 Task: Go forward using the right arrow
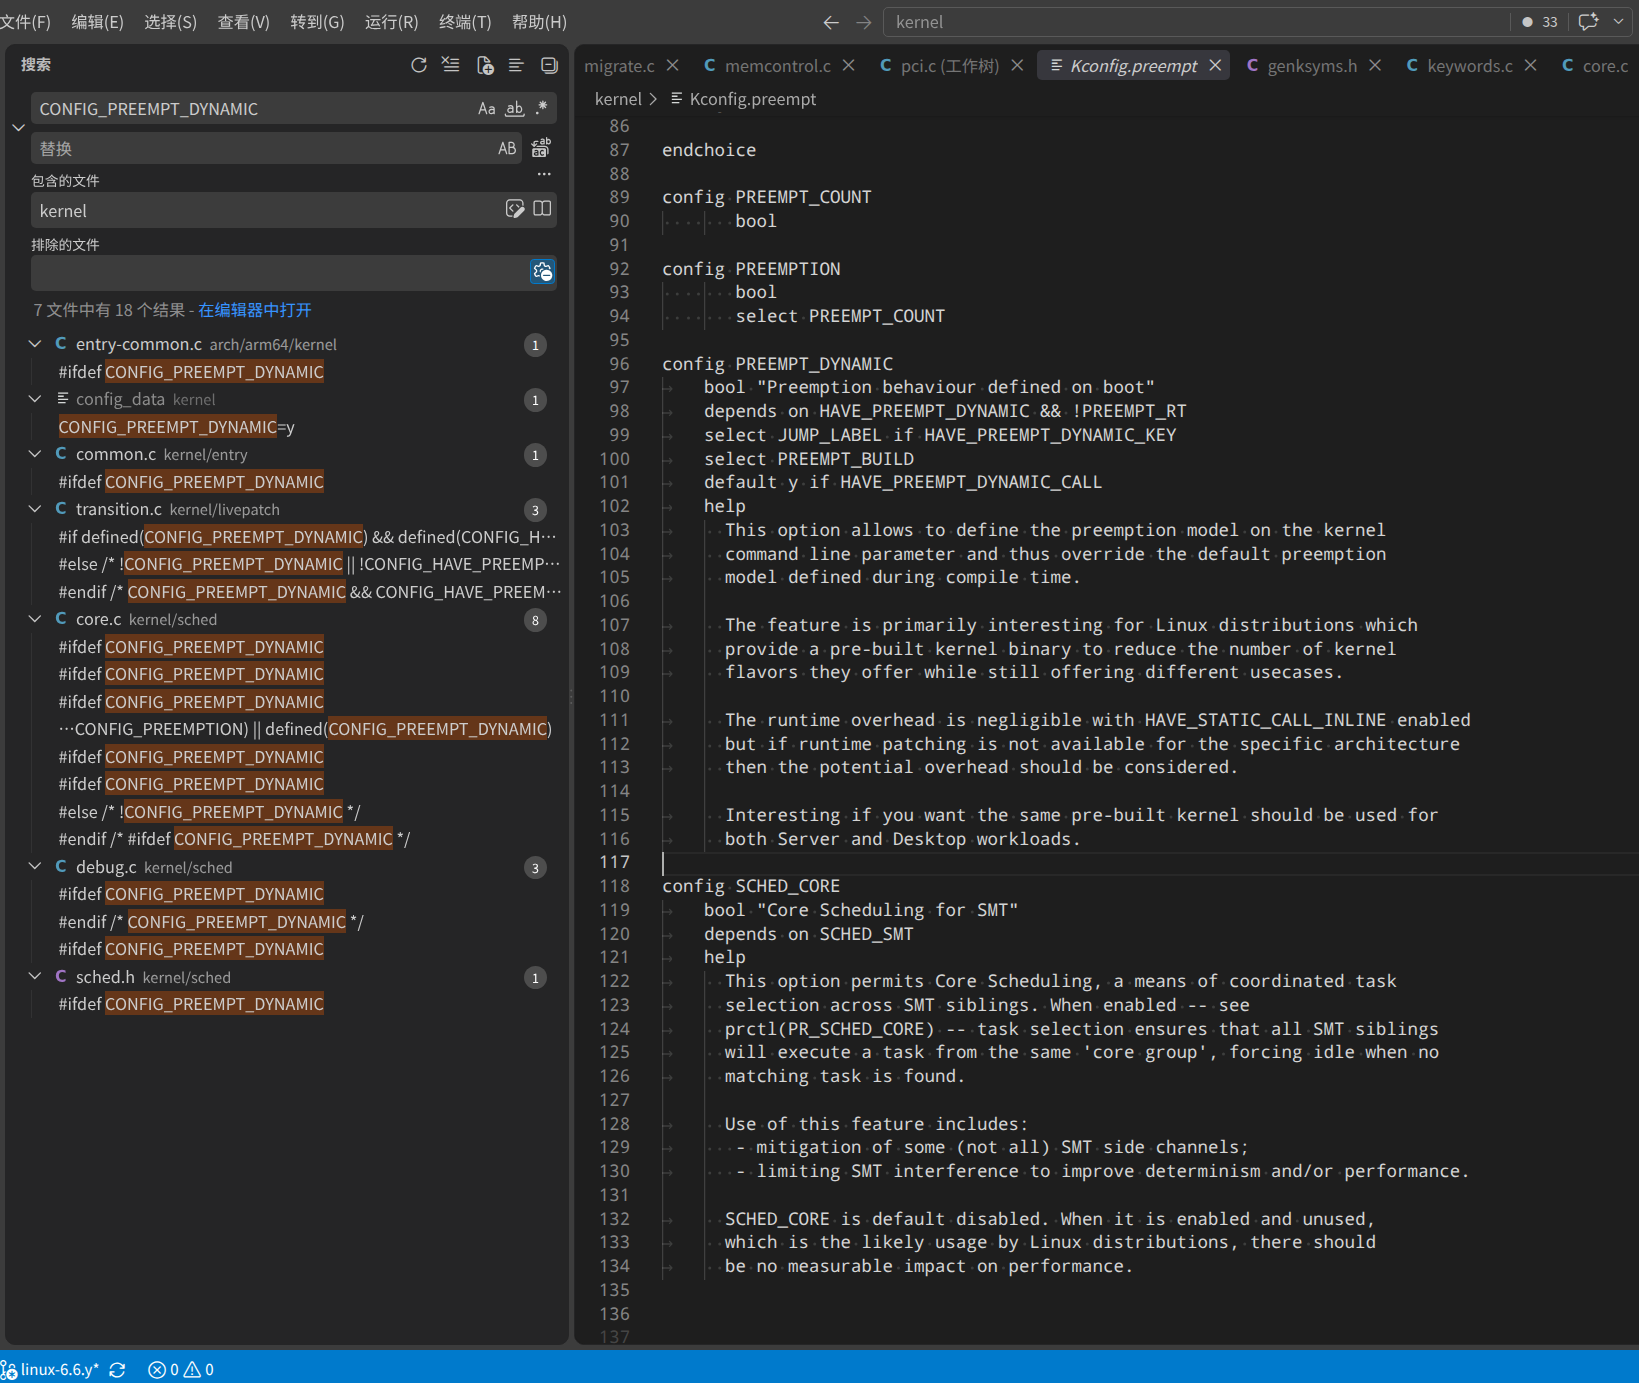point(864,22)
